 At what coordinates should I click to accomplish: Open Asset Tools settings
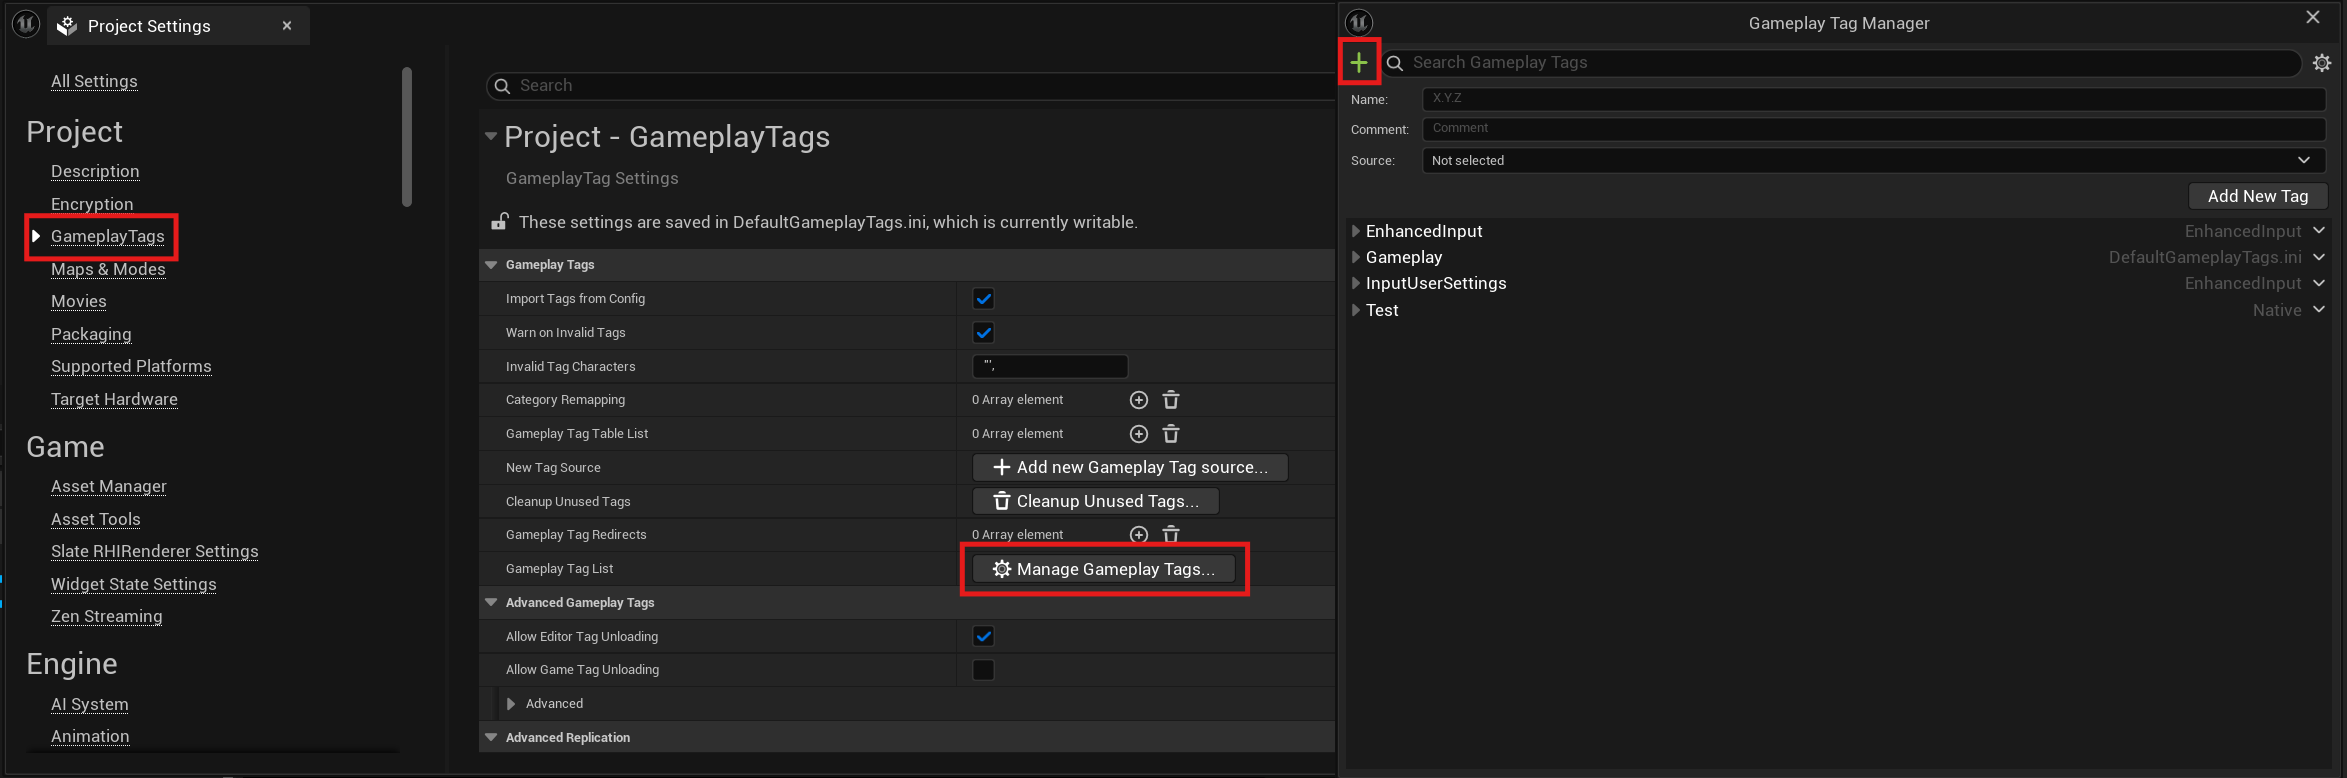click(96, 519)
